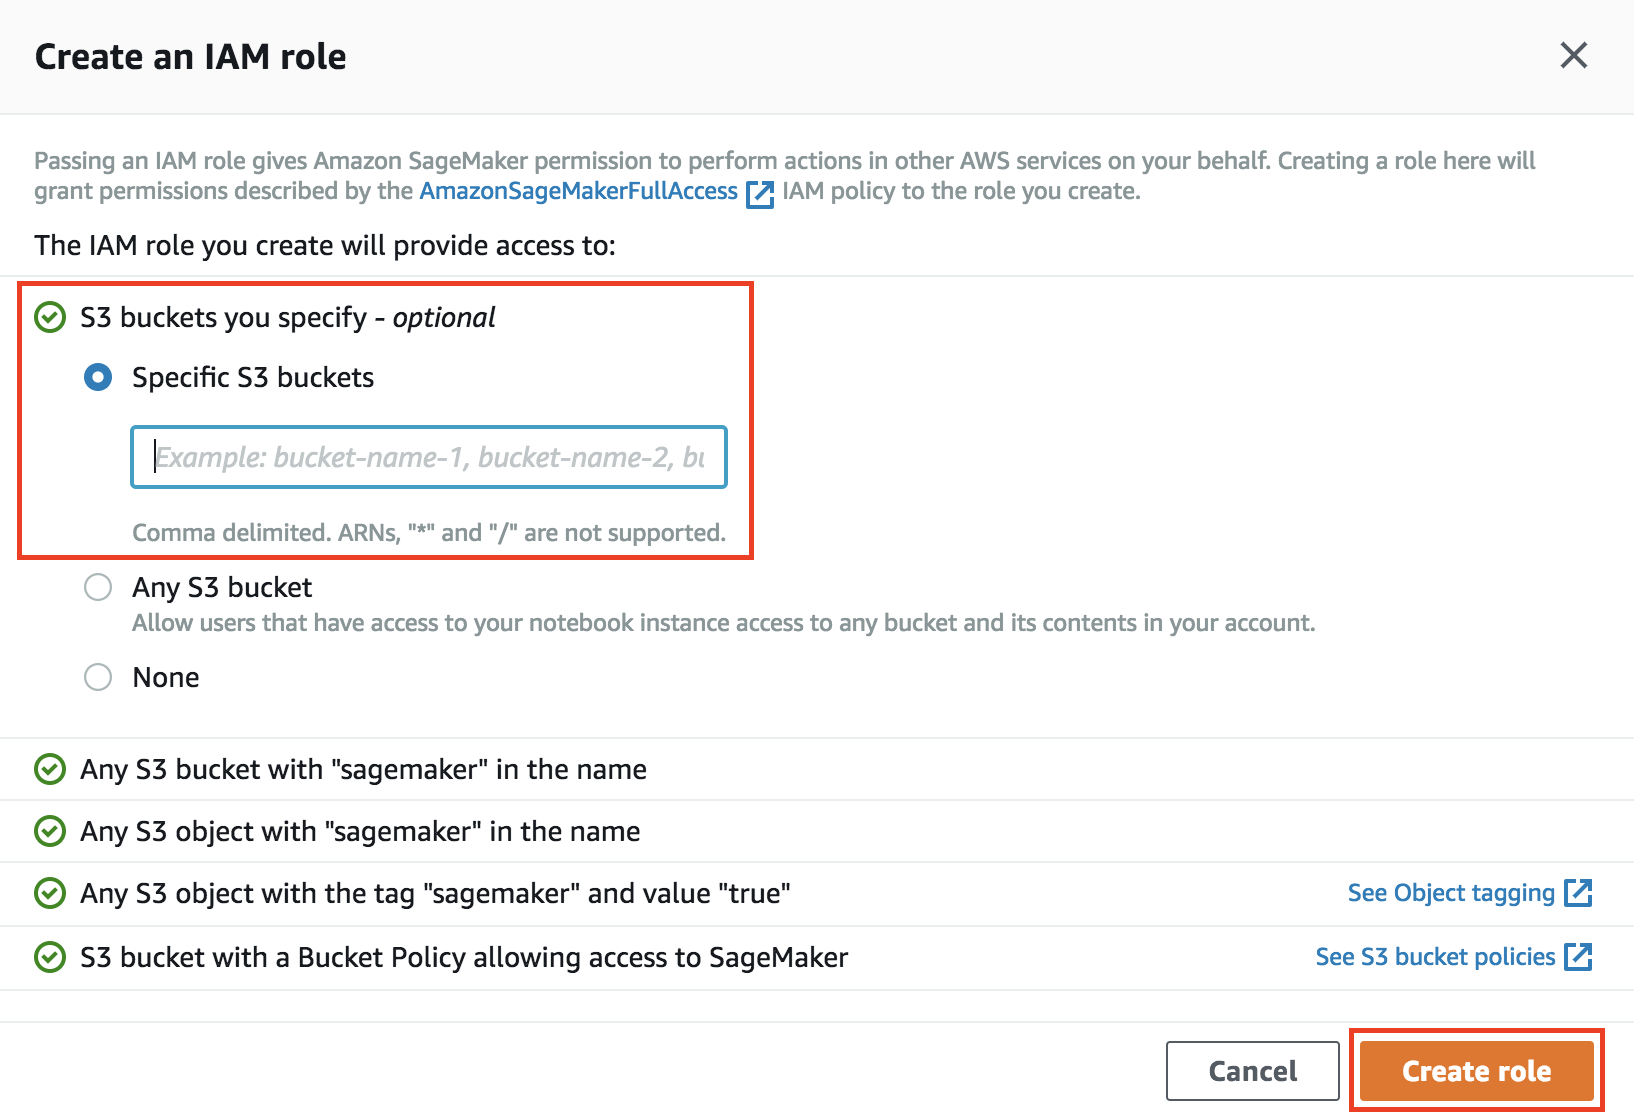
Task: Click the Create role button
Action: [1476, 1071]
